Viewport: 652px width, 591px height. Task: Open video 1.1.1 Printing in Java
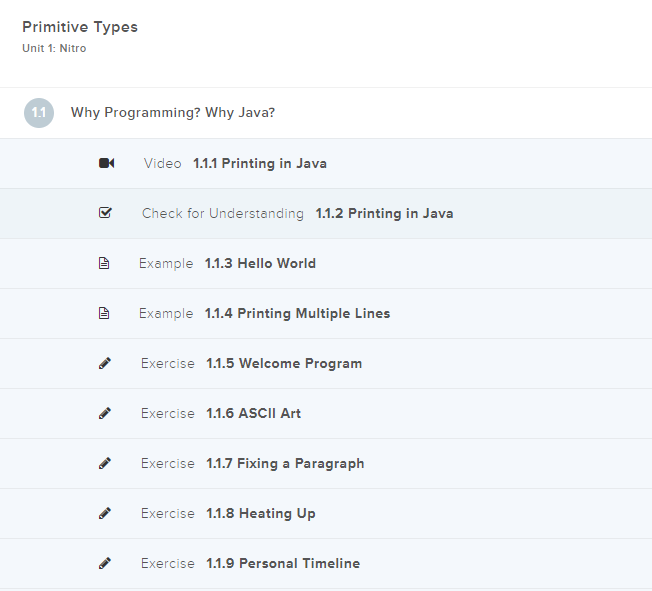[259, 163]
